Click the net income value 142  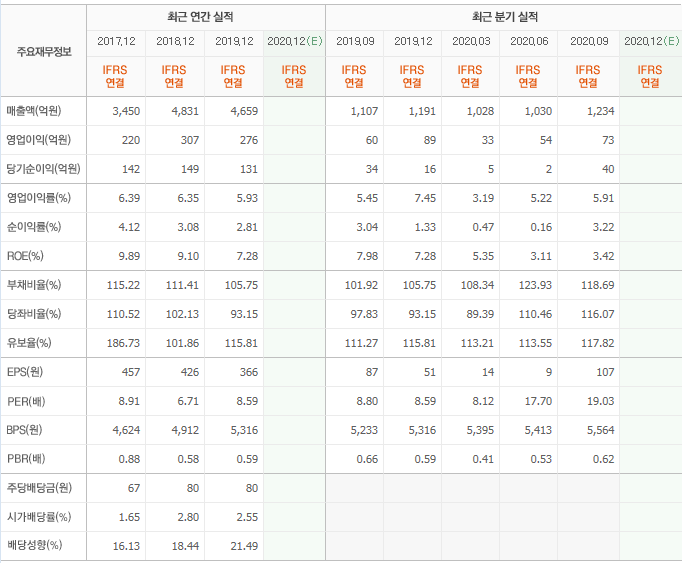point(131,169)
